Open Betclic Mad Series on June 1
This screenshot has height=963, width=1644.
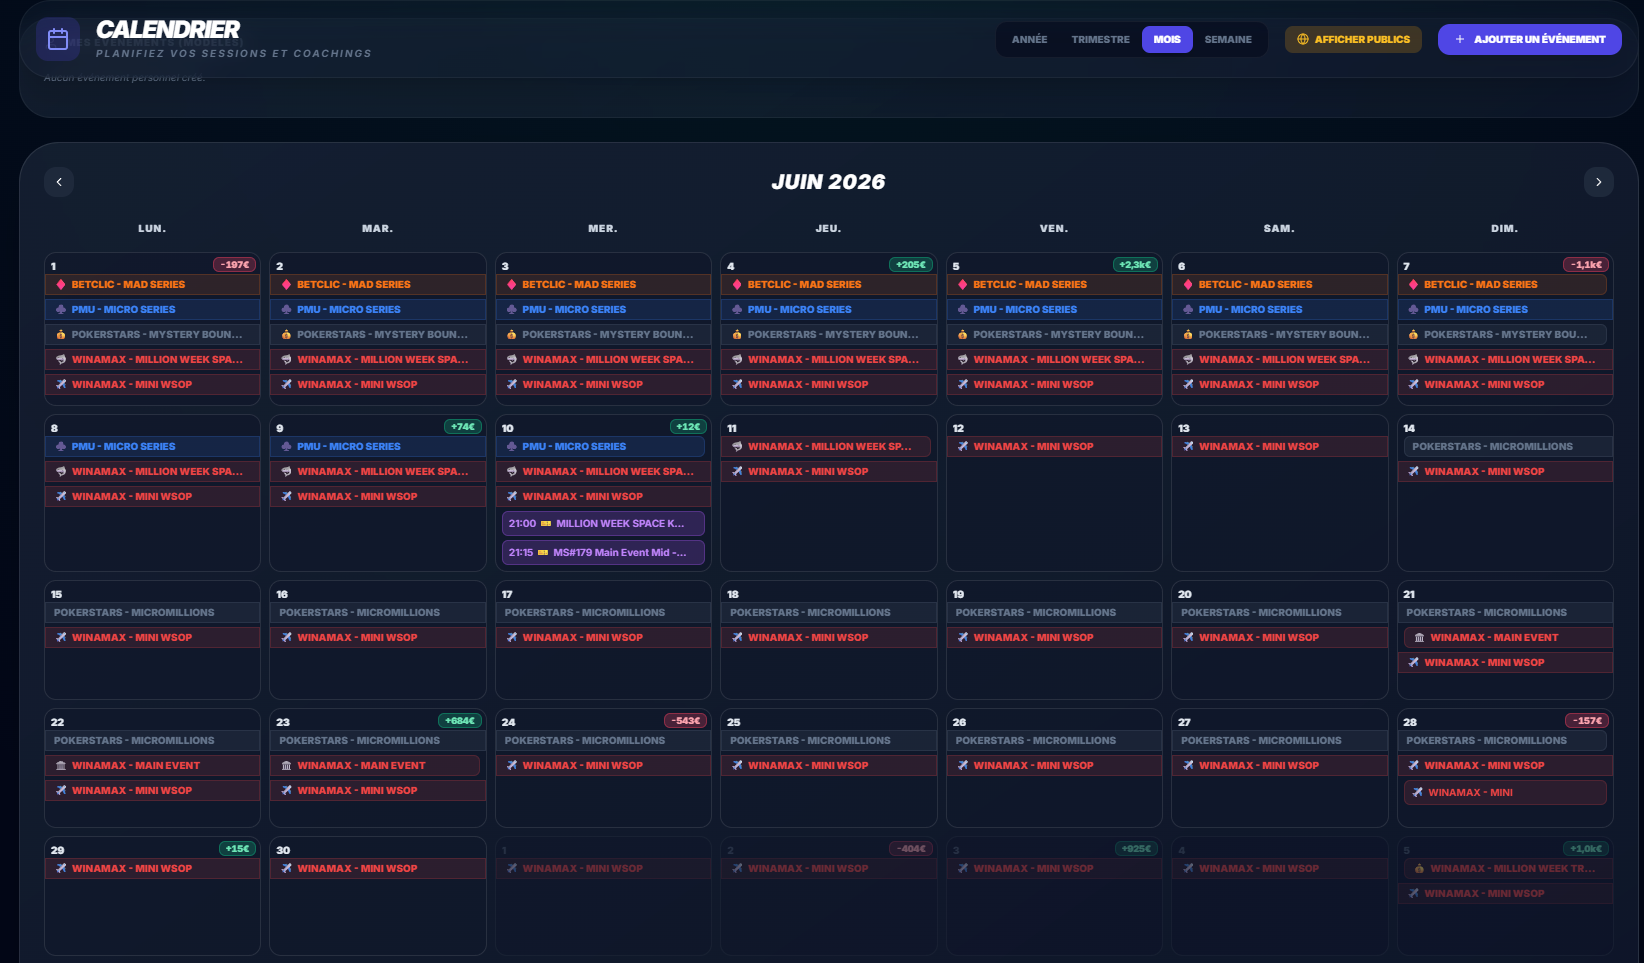[152, 285]
